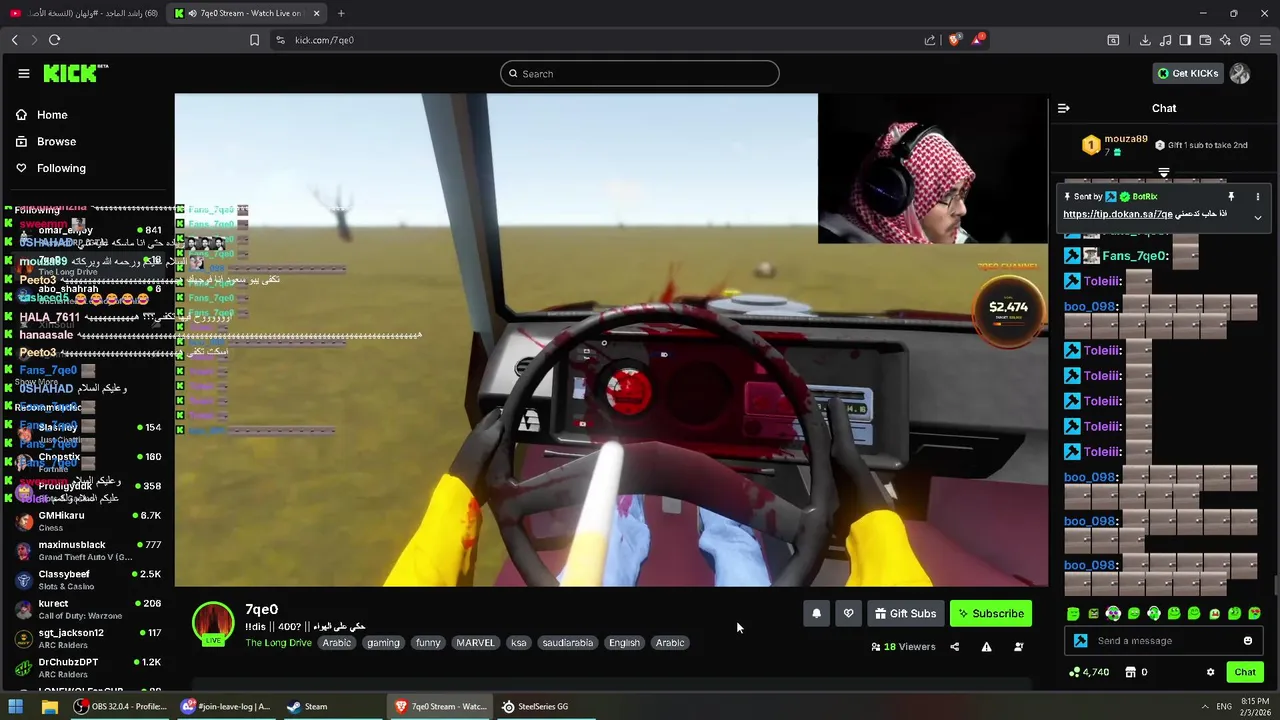1280x720 pixels.
Task: Open the emoji picker in message box
Action: click(1248, 641)
